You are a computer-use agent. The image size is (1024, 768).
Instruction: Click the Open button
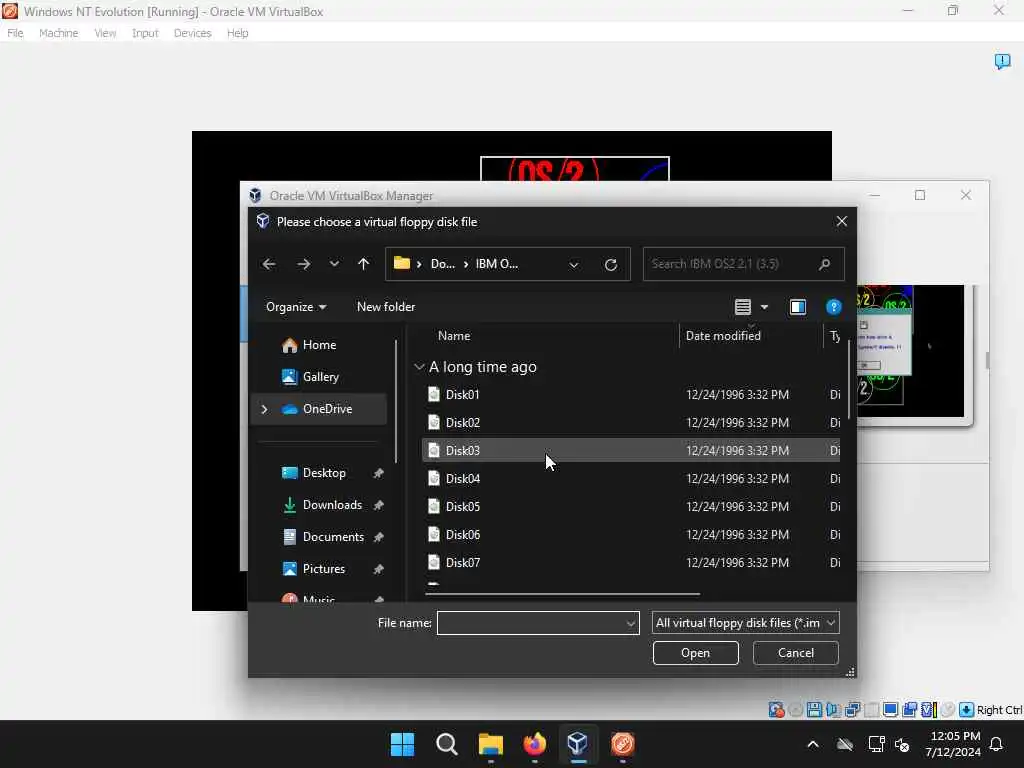tap(696, 653)
